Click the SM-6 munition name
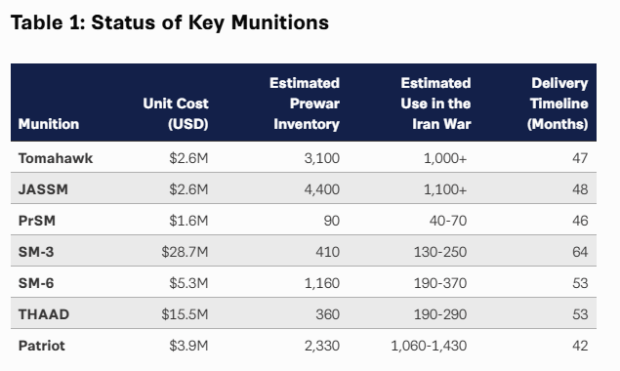620x371 pixels. [36, 283]
